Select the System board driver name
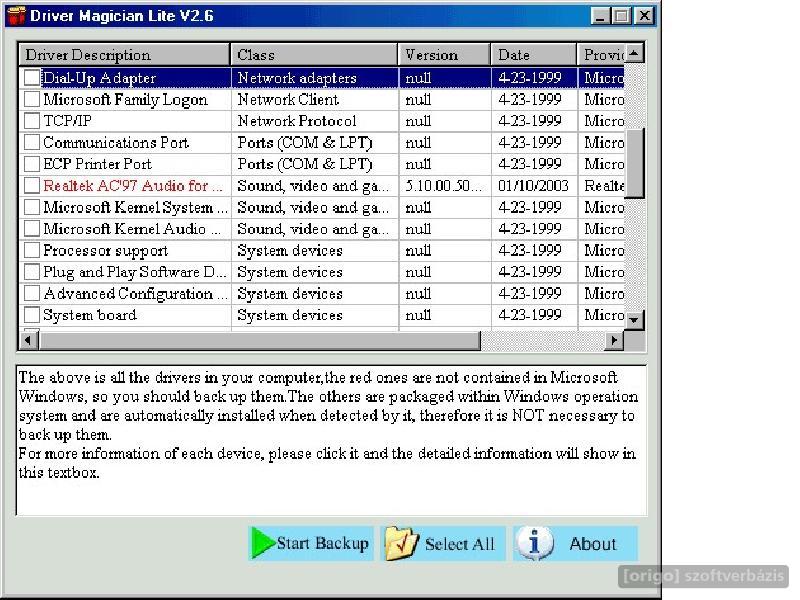800x600 pixels. pos(90,315)
